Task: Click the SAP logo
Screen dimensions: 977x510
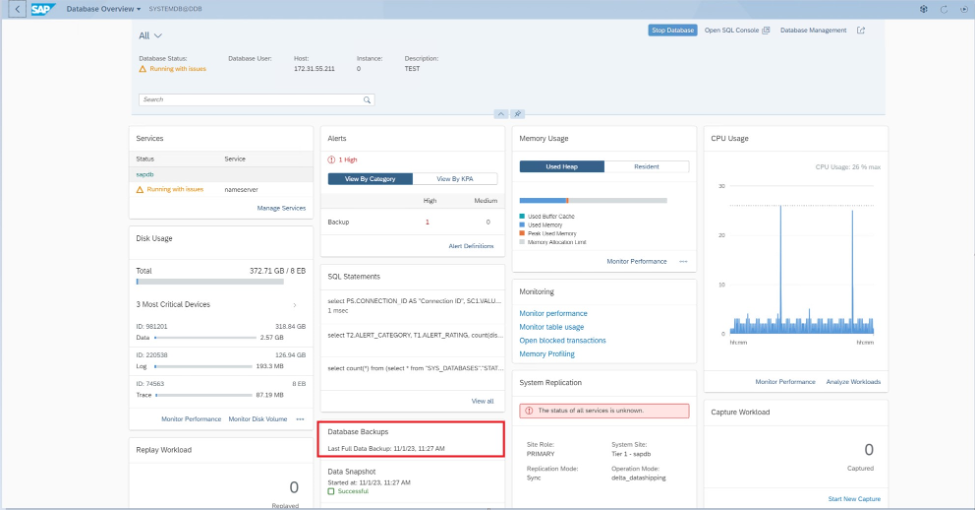Action: pyautogui.click(x=42, y=9)
